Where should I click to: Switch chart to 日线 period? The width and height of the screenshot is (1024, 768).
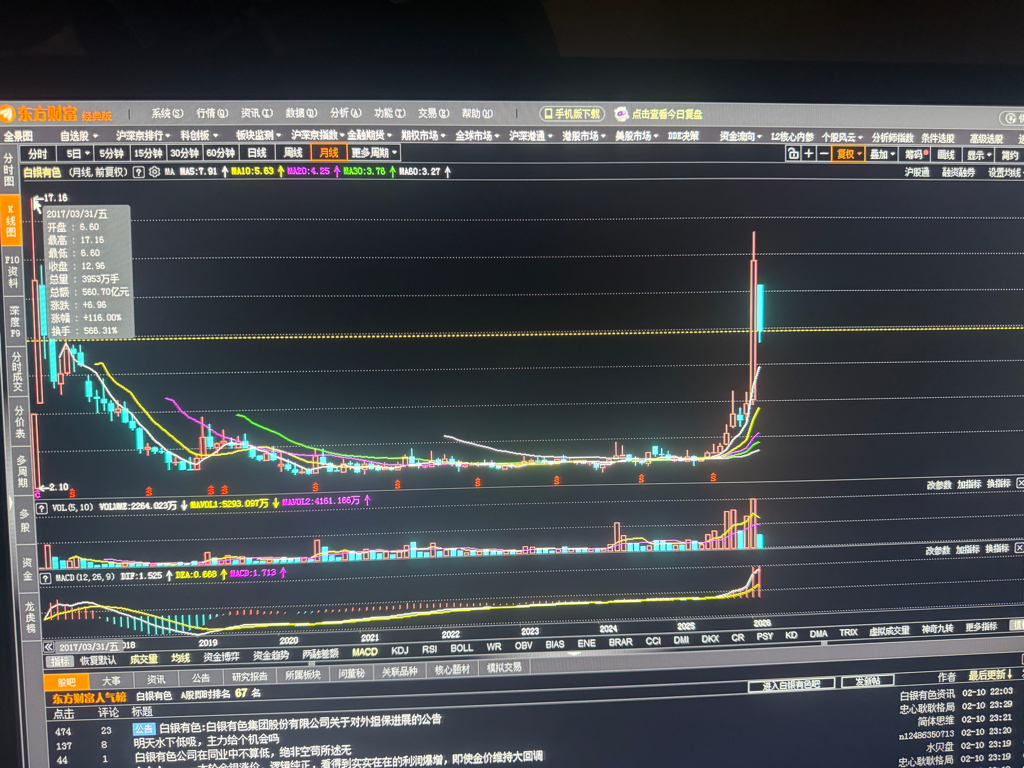coord(257,153)
